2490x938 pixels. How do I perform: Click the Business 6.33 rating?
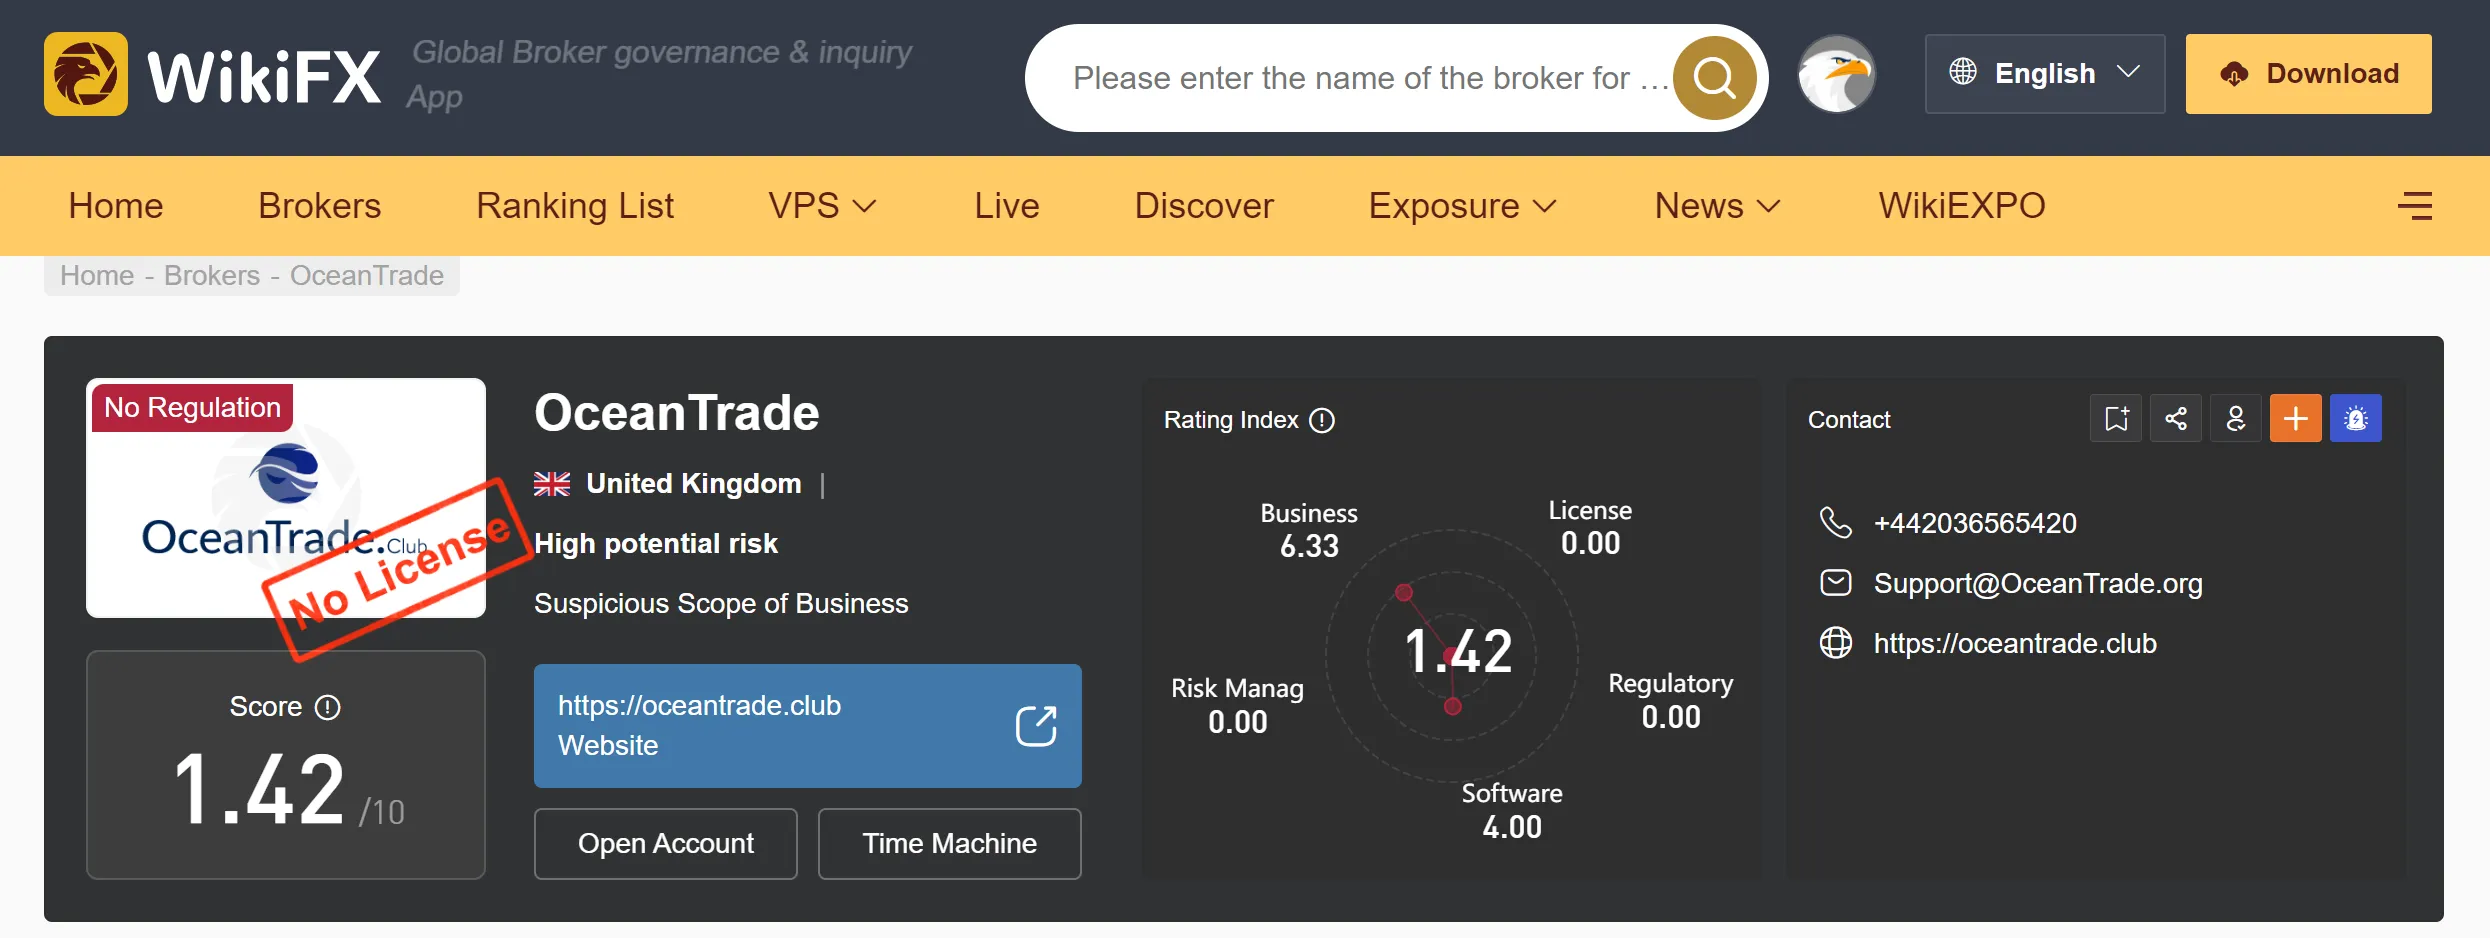(x=1309, y=530)
